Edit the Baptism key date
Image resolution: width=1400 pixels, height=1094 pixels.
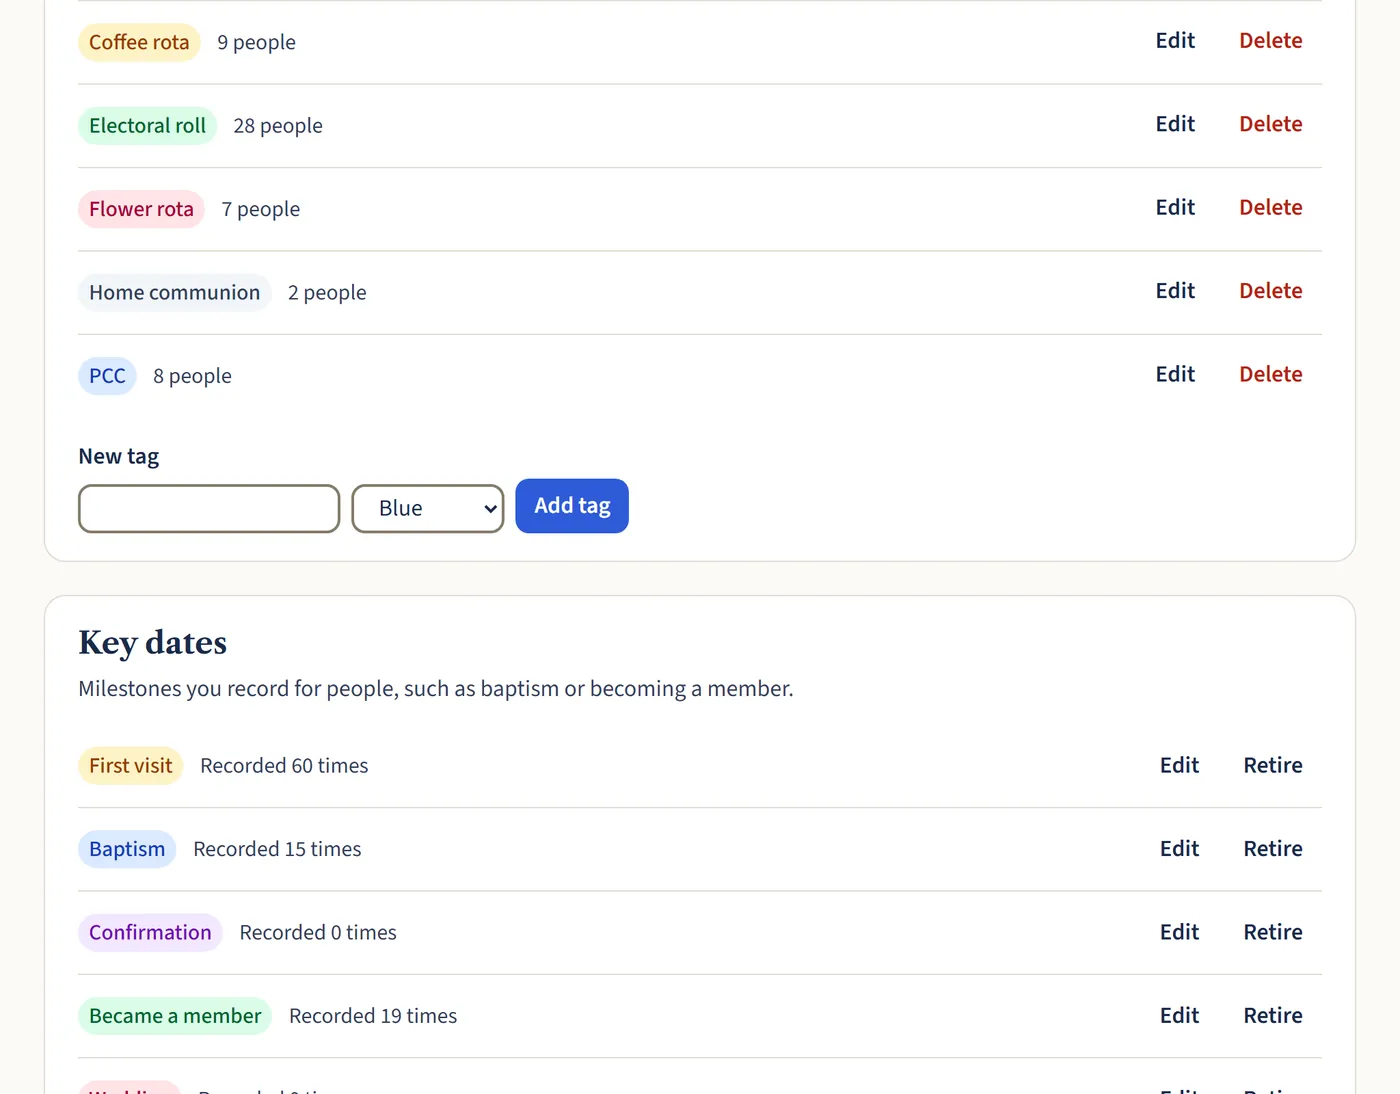[1179, 849]
